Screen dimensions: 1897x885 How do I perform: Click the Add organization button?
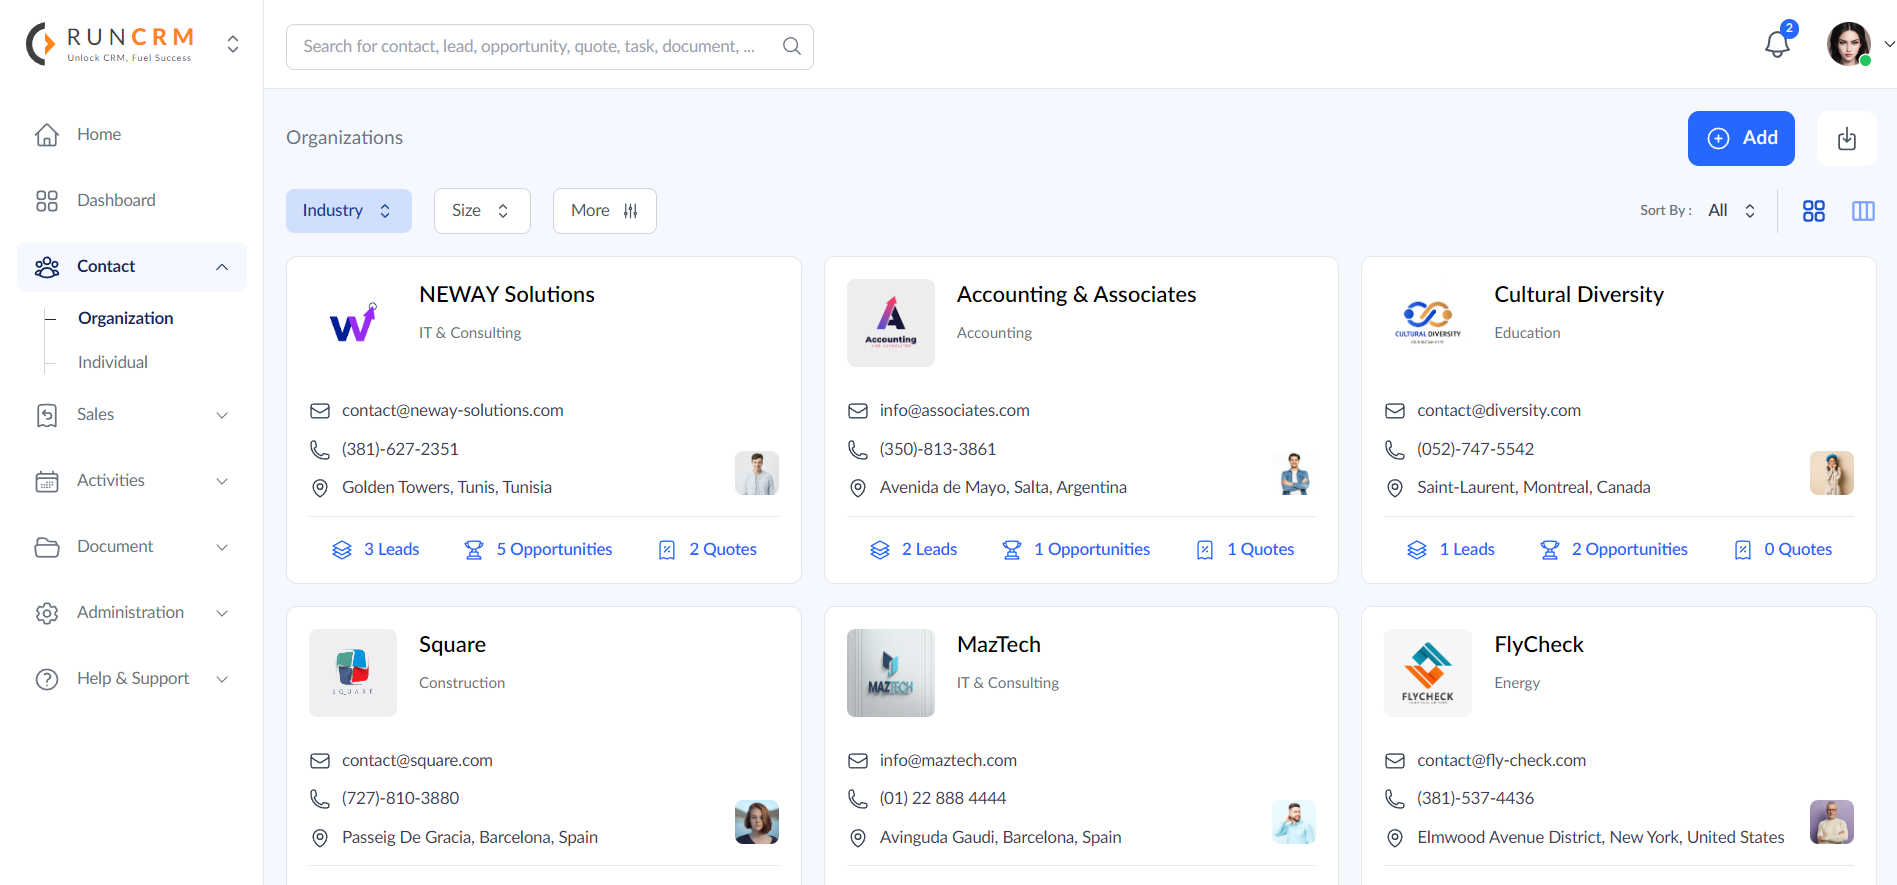(x=1740, y=138)
